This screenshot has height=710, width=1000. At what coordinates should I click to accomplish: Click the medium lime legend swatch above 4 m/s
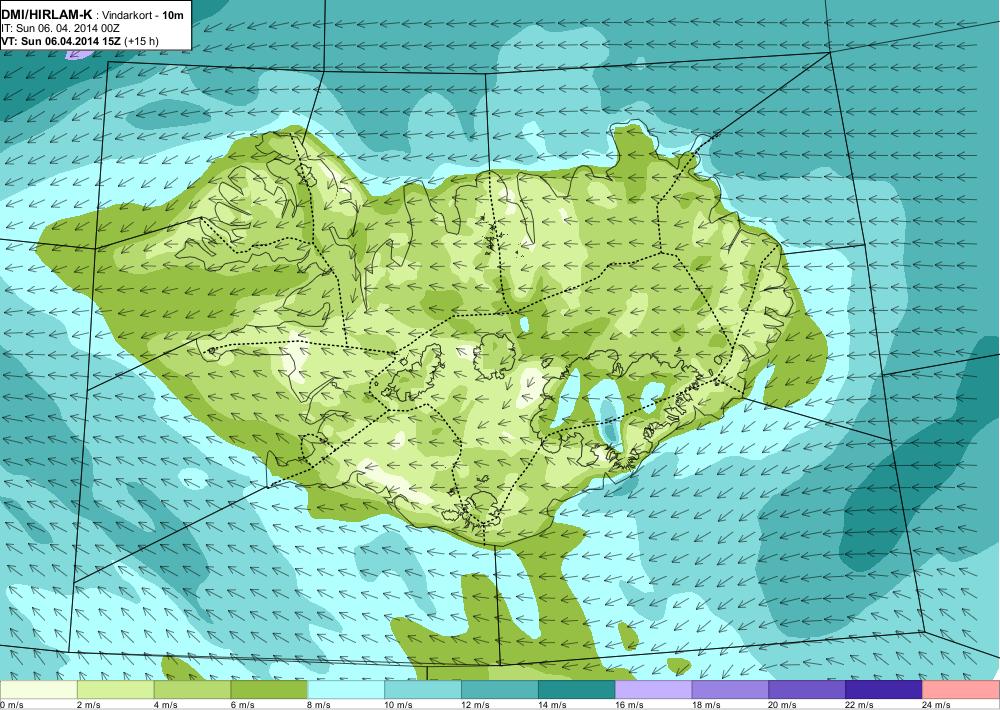click(192, 690)
